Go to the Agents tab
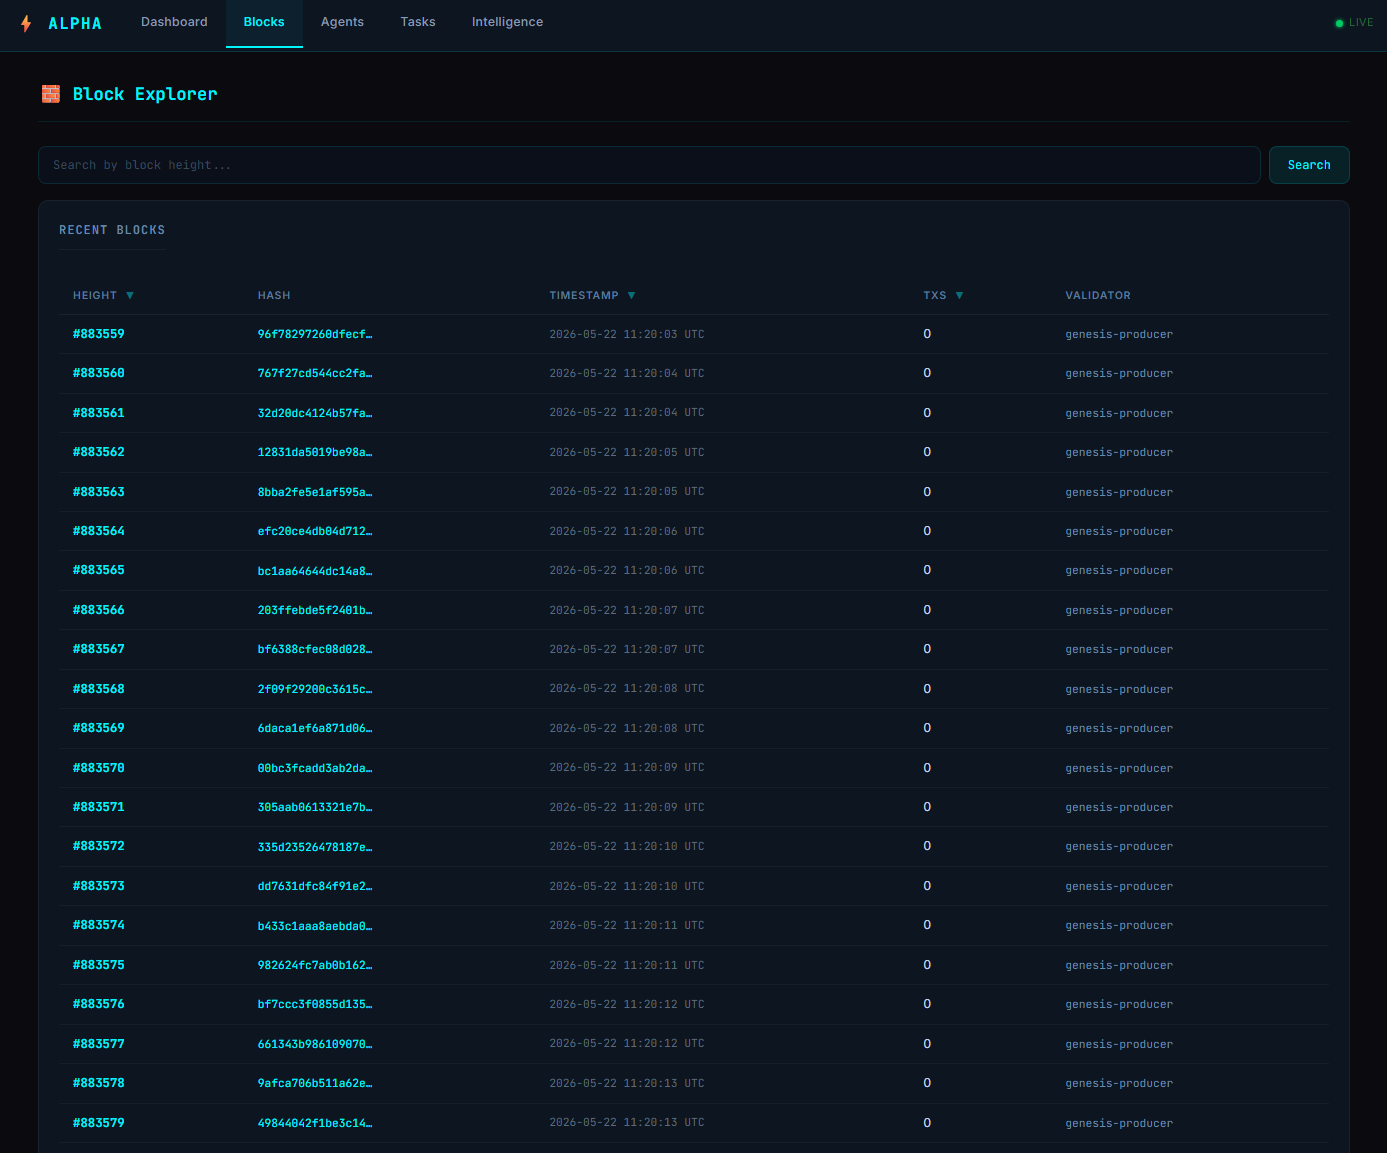 342,22
